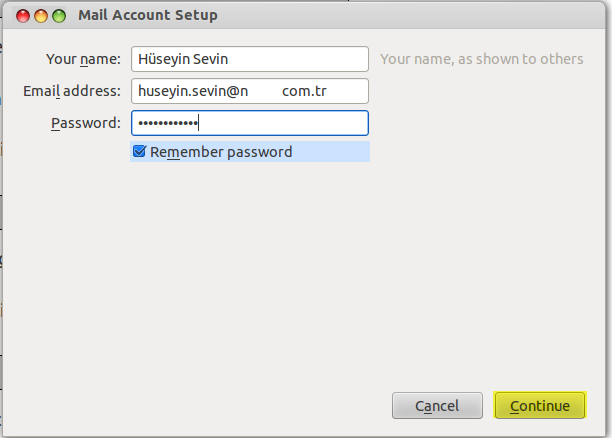Place cursor on 'huseyin.sevin@n' email text
The height and width of the screenshot is (438, 612).
[x=193, y=91]
